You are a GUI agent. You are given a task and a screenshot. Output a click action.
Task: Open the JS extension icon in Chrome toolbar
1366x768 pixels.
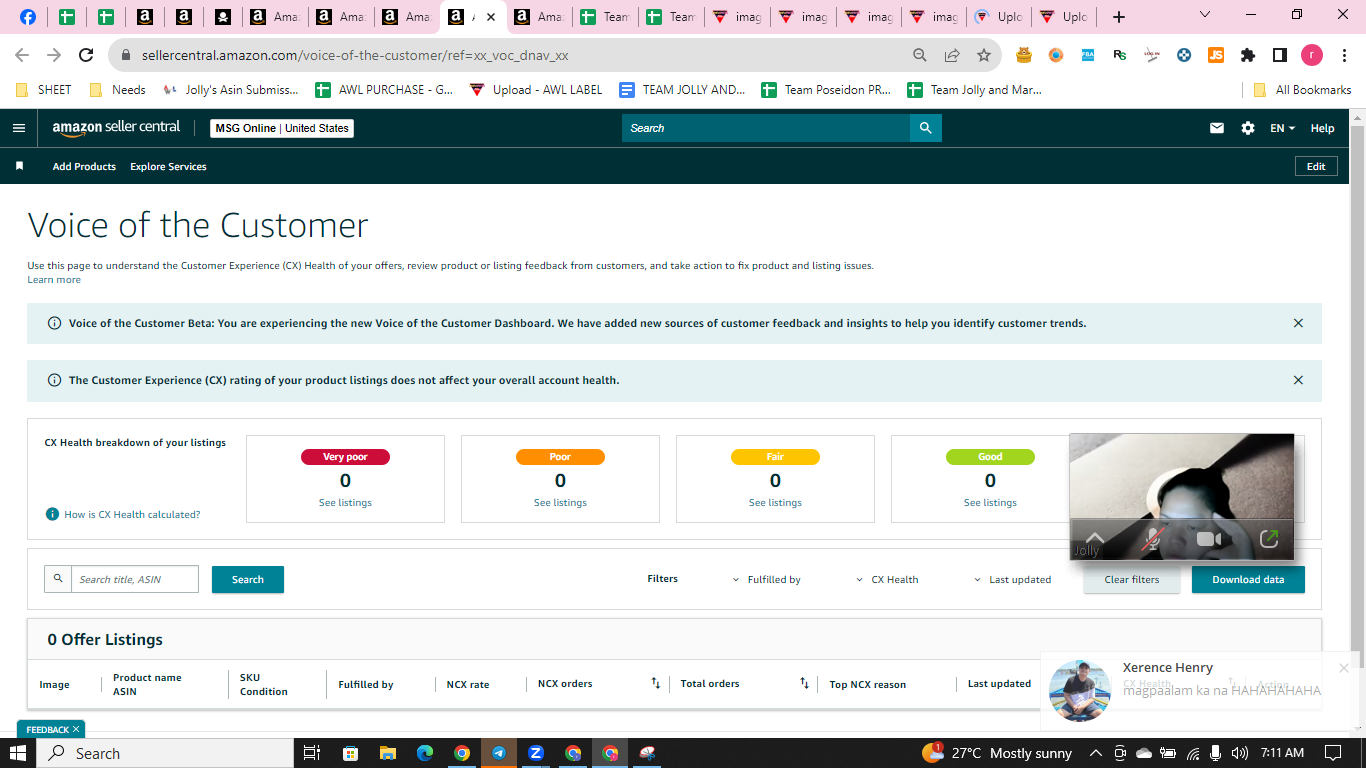(1216, 56)
